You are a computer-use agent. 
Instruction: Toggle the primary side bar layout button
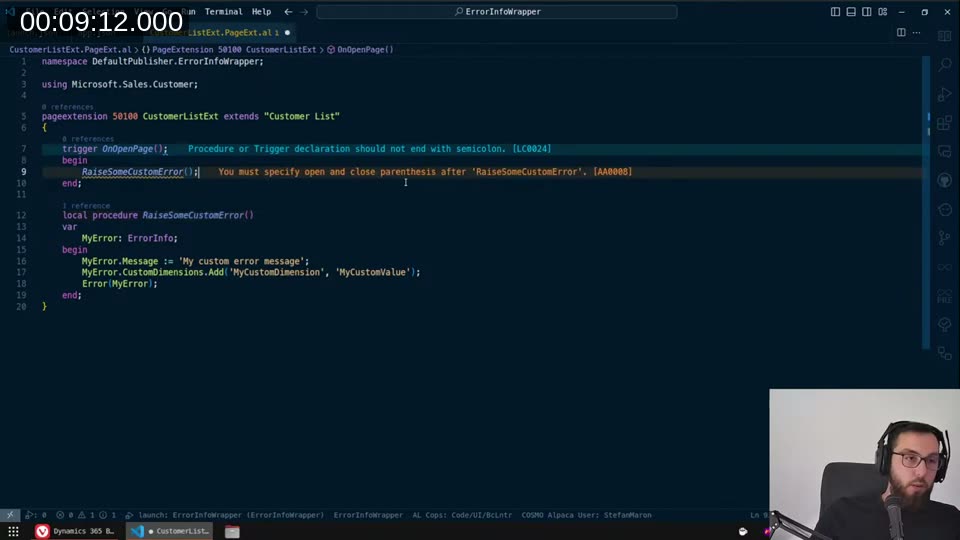[x=836, y=12]
